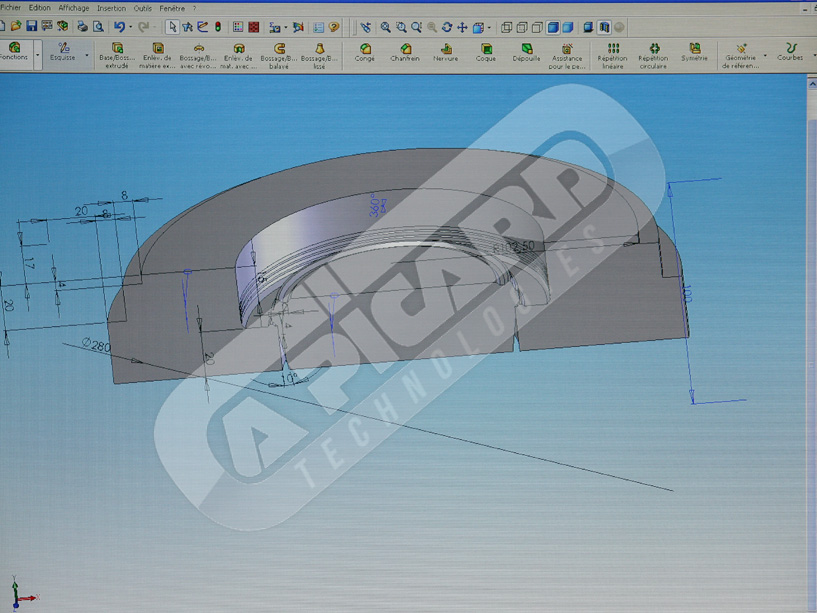817x613 pixels.
Task: Open Assistance pour le perçage
Action: (x=567, y=56)
